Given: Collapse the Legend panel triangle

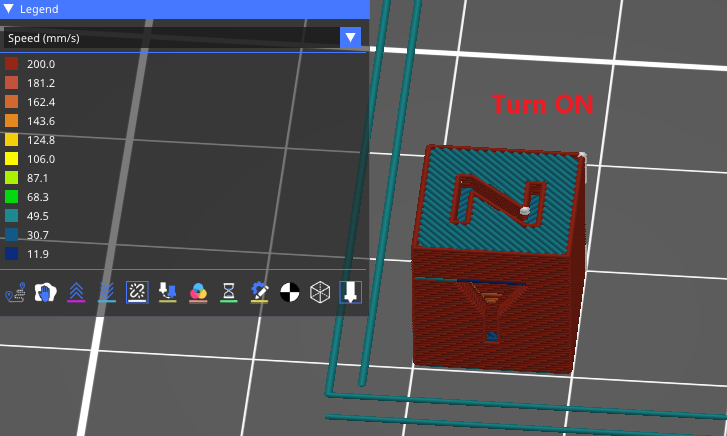Looking at the screenshot, I should tap(9, 9).
